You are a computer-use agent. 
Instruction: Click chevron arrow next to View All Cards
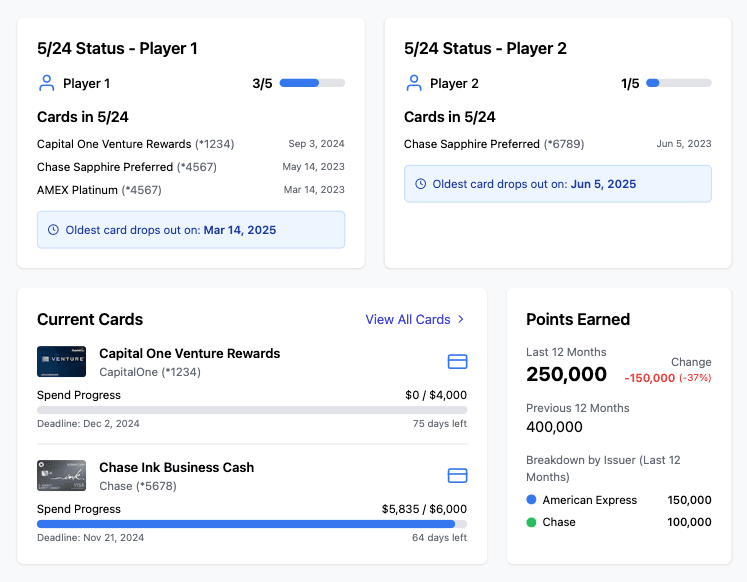pos(461,319)
